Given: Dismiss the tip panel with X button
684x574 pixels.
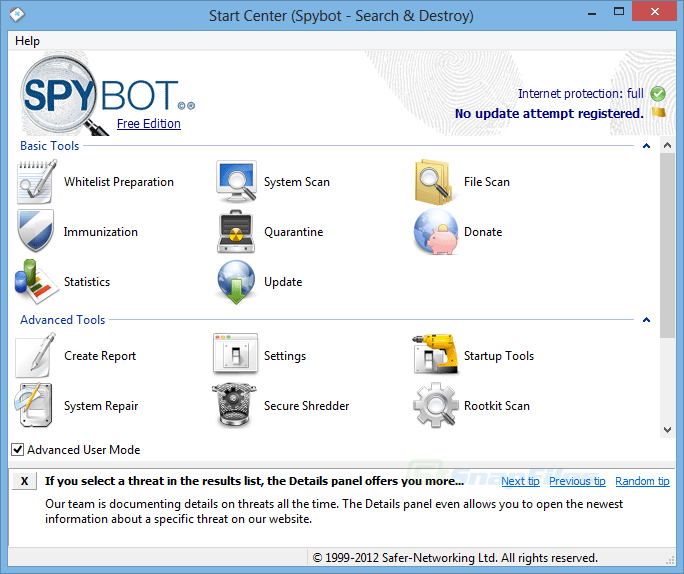Looking at the screenshot, I should (x=24, y=481).
